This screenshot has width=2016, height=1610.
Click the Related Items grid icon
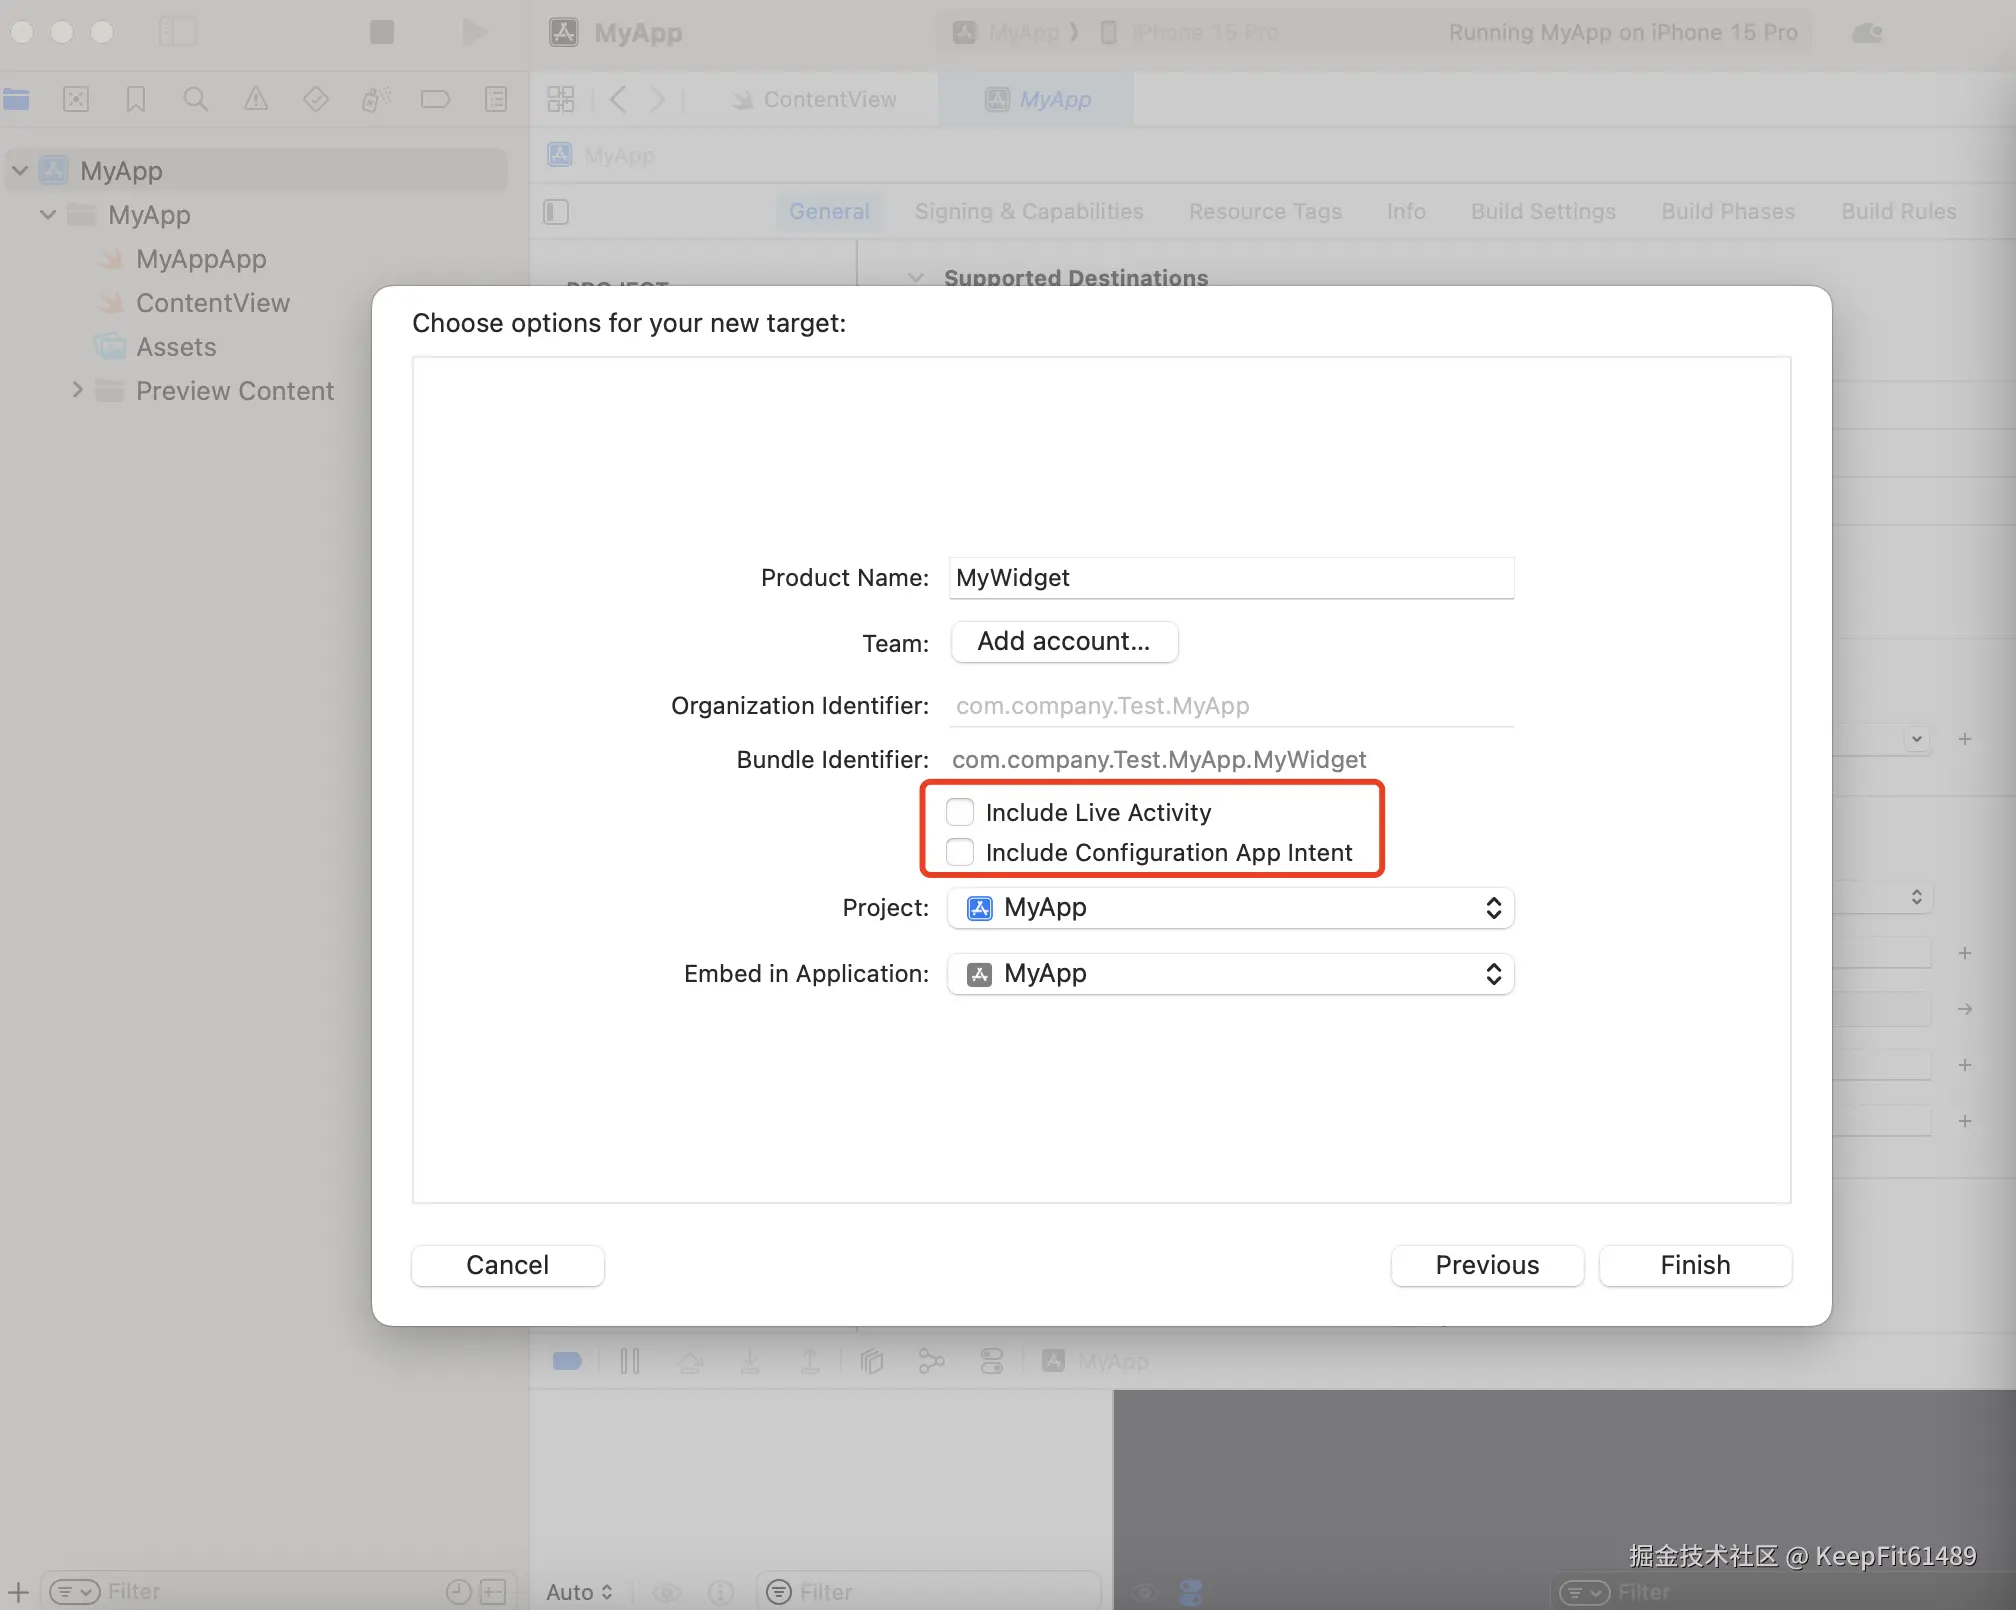point(561,99)
